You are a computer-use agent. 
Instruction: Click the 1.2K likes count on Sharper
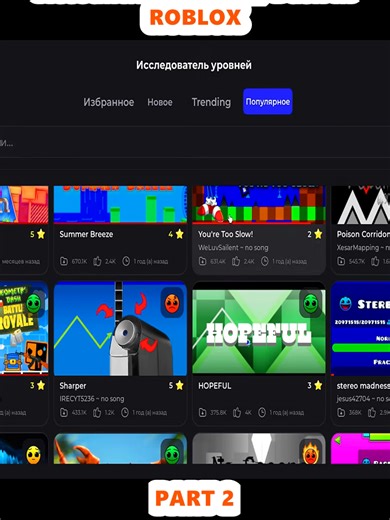[109, 413]
